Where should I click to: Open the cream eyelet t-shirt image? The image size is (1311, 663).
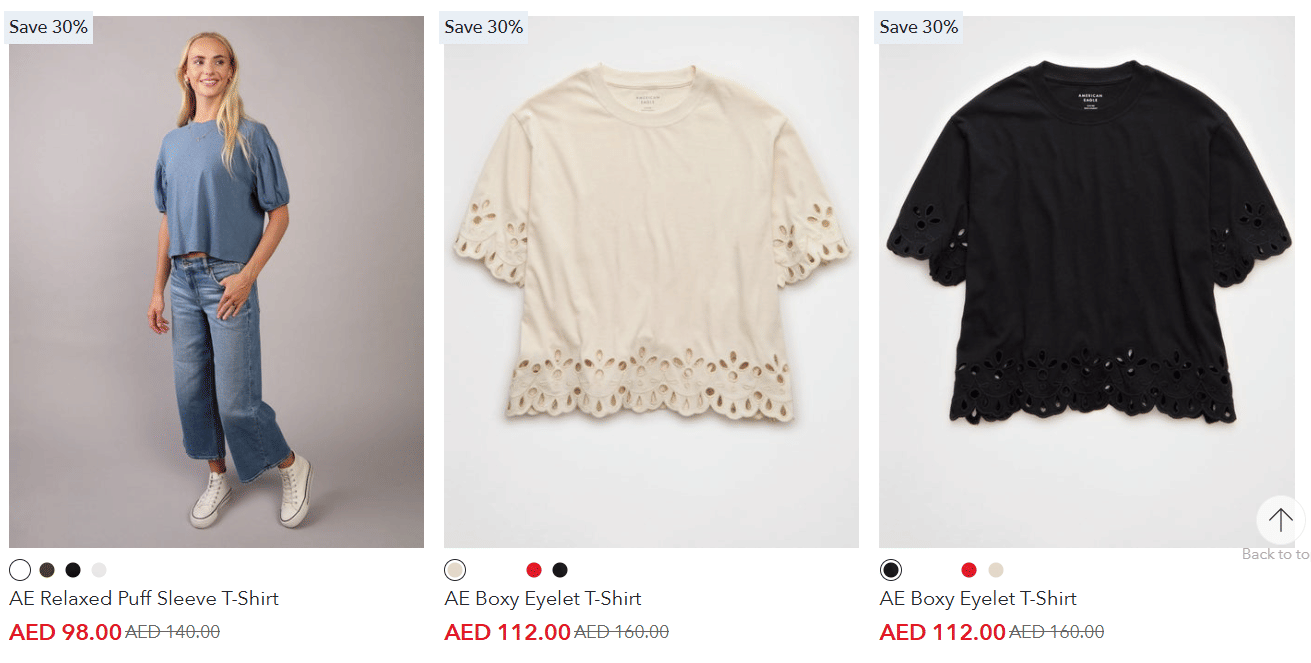tap(651, 282)
